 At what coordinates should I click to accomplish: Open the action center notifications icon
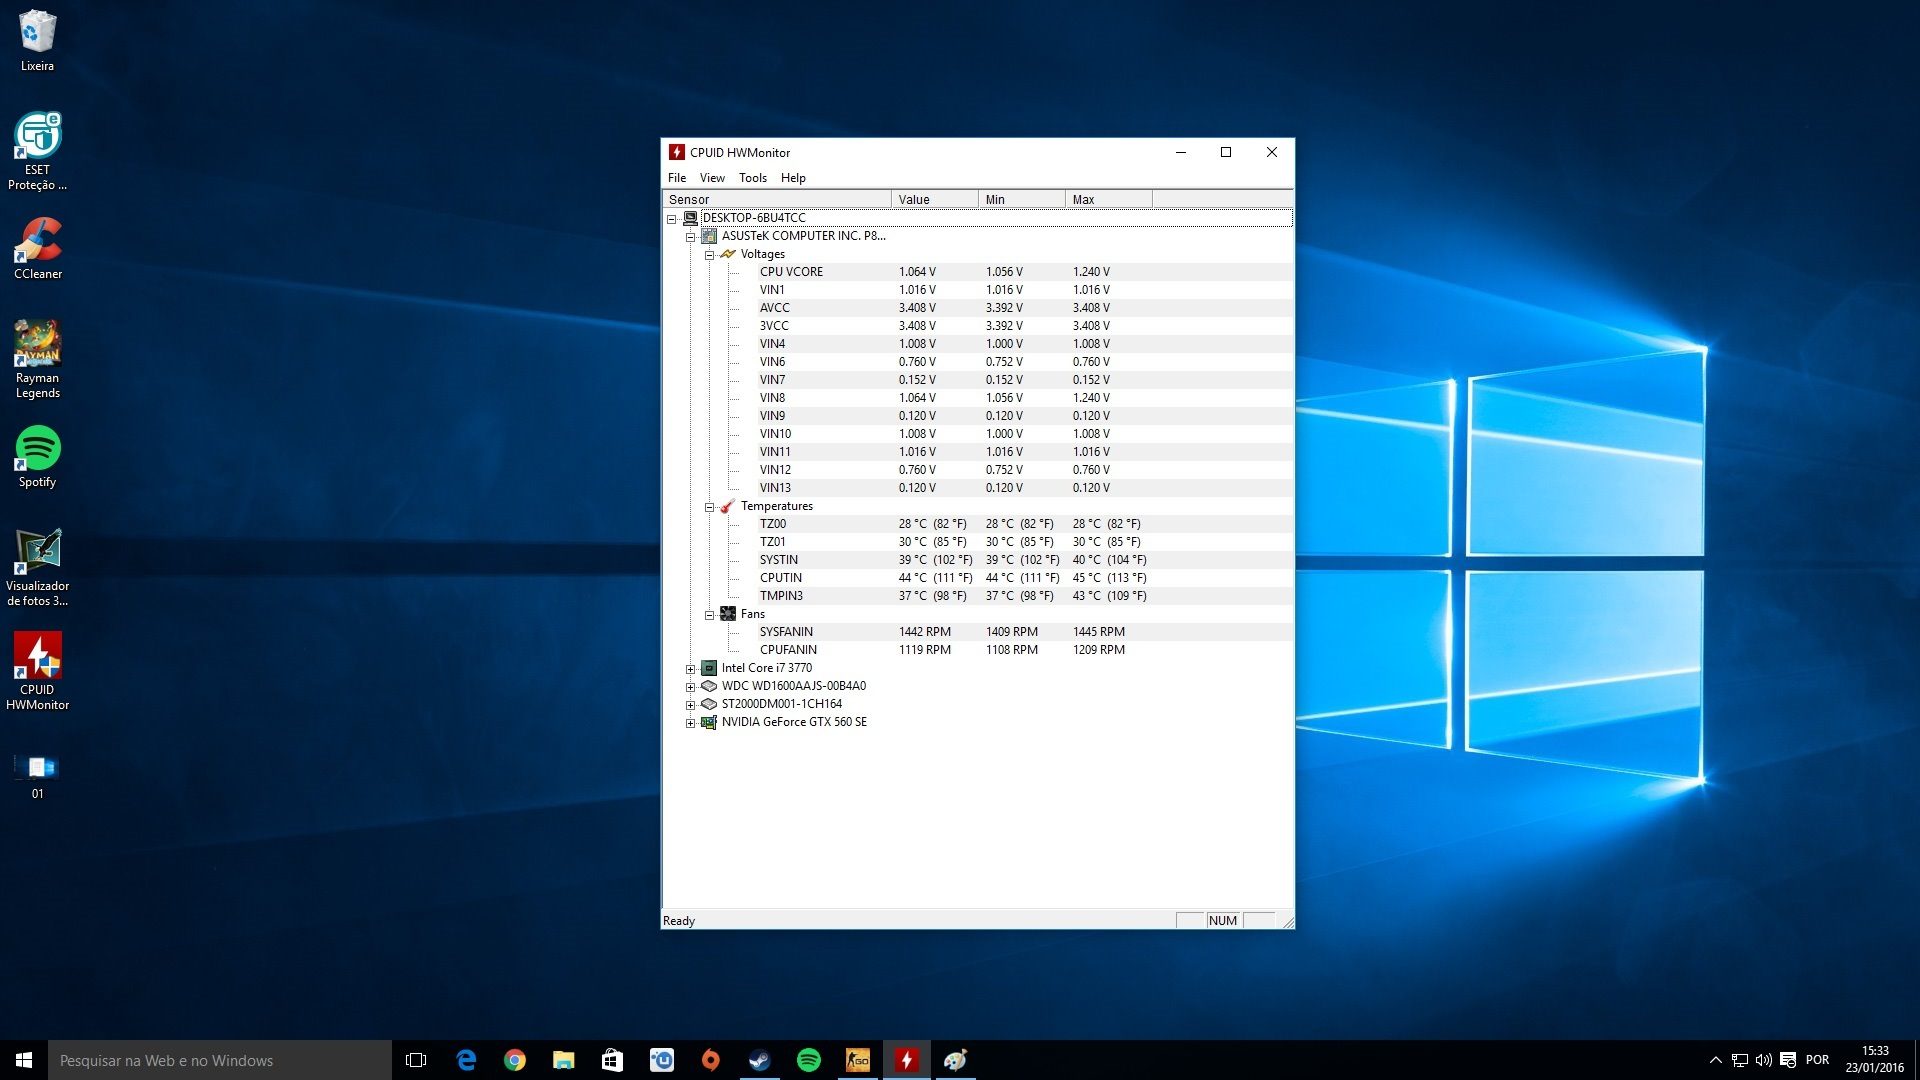(1788, 1060)
